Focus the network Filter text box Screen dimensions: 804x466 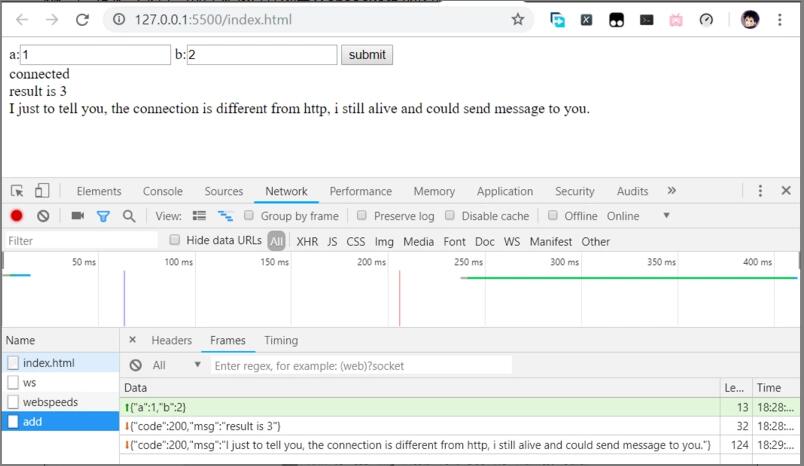(81, 240)
